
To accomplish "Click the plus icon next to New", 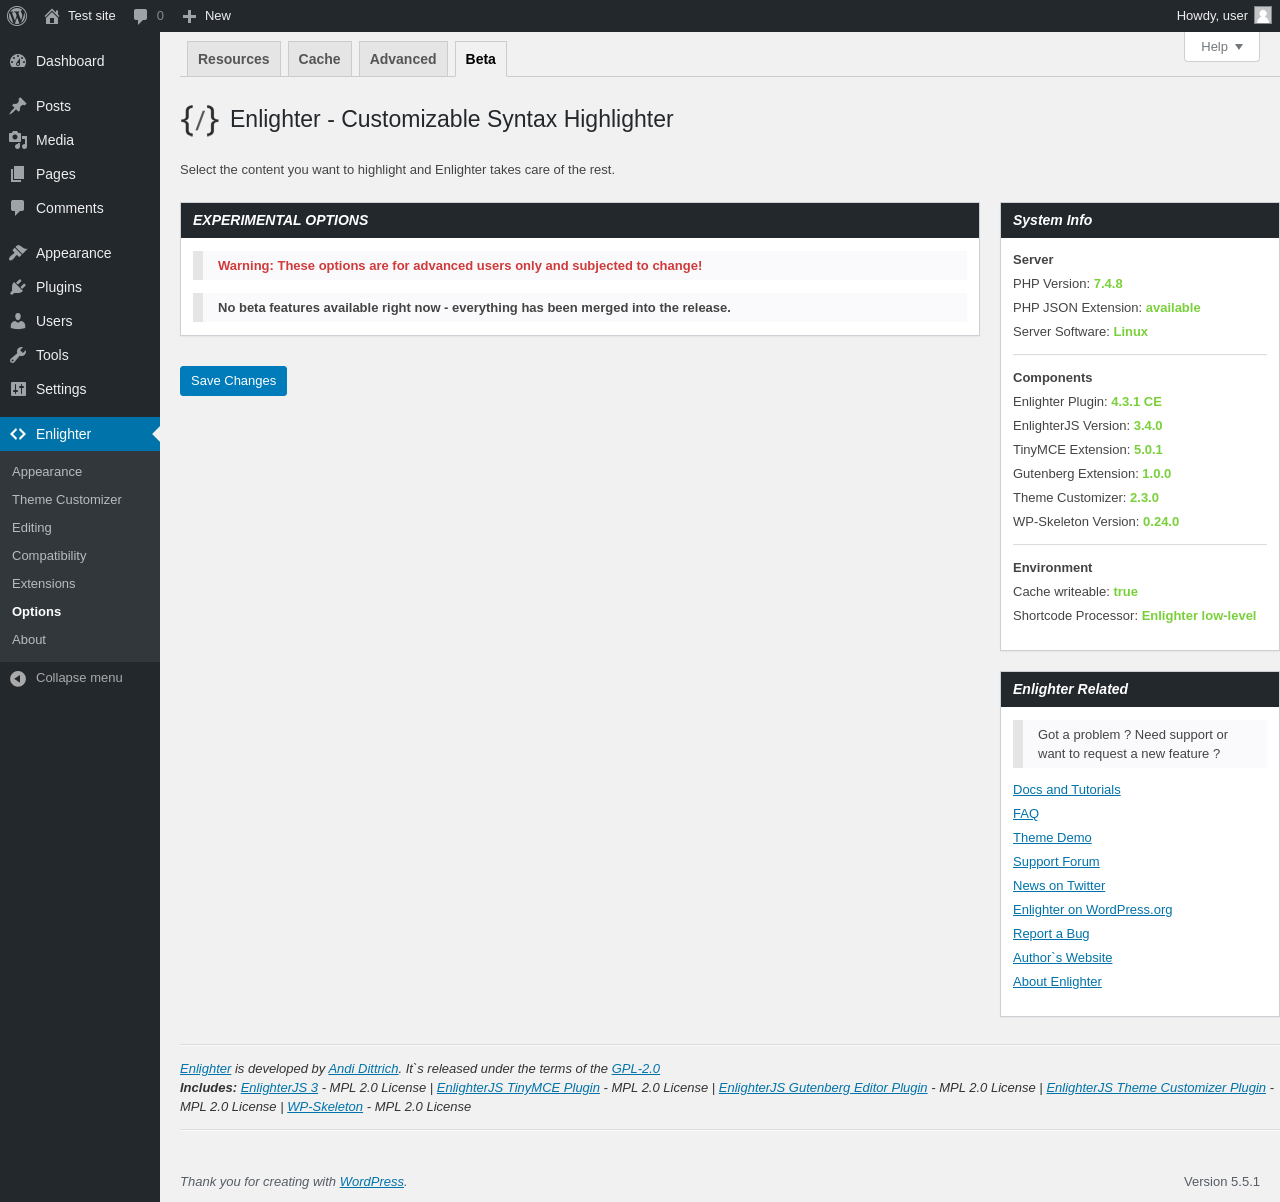I will [189, 16].
